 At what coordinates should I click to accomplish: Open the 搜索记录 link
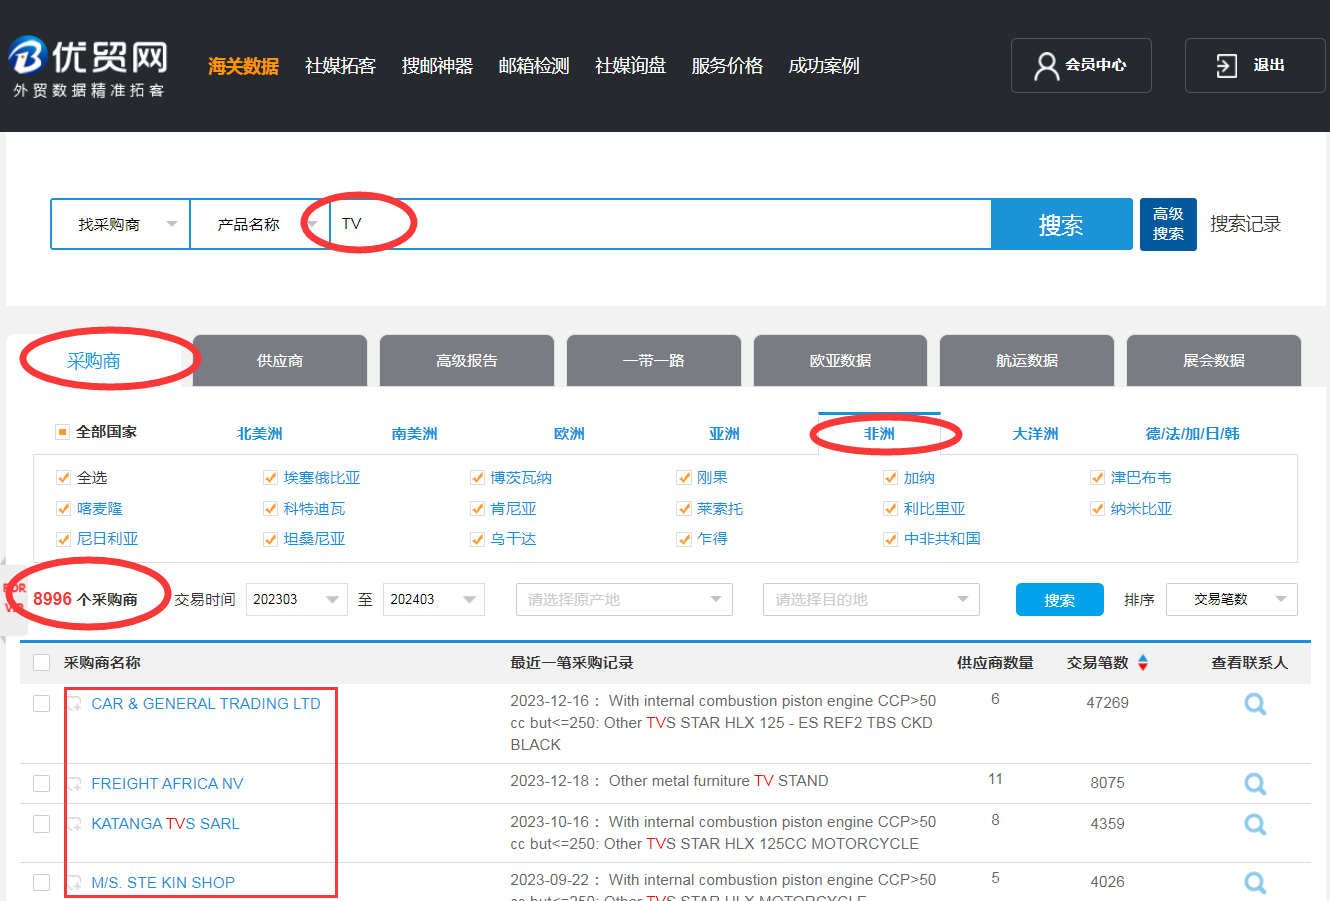pos(1245,224)
